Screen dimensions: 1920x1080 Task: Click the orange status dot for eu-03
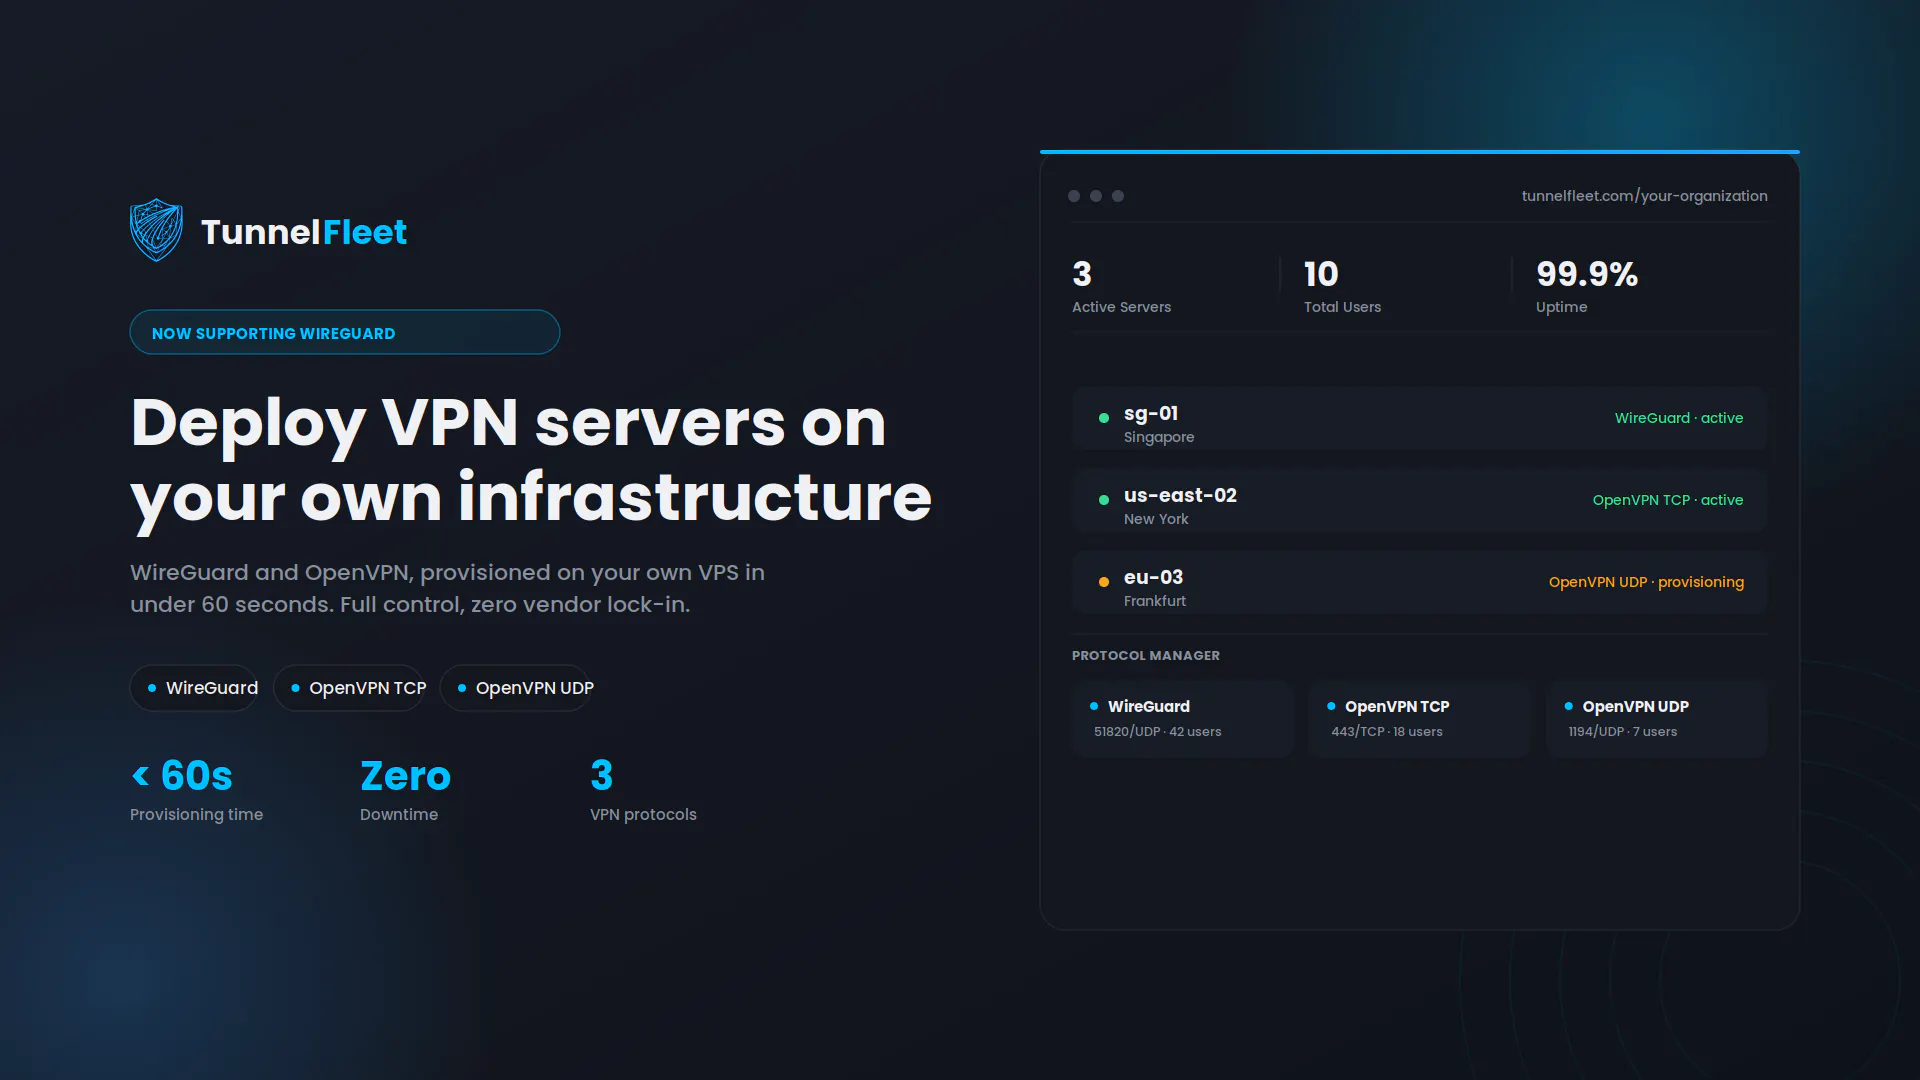[1104, 582]
